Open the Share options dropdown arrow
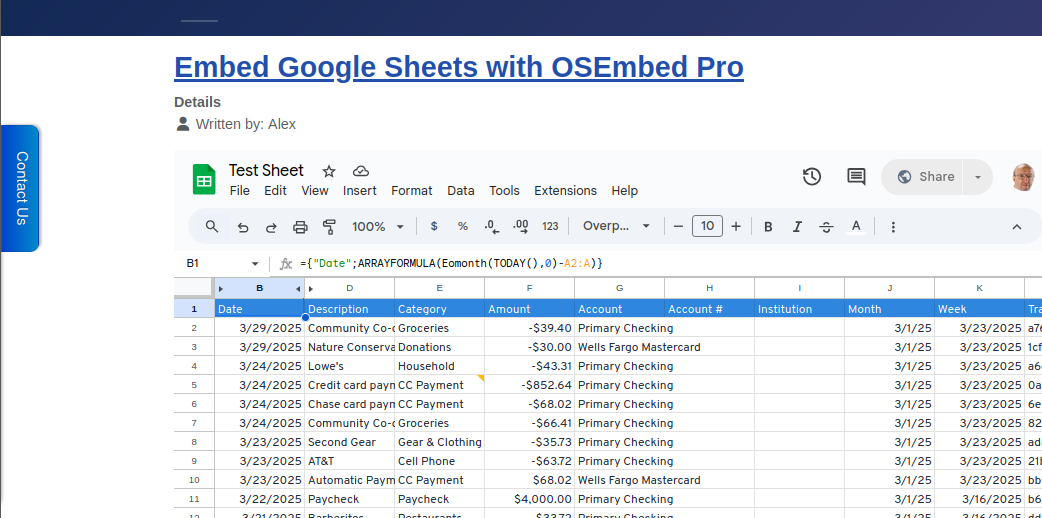This screenshot has height=518, width=1042. (978, 177)
